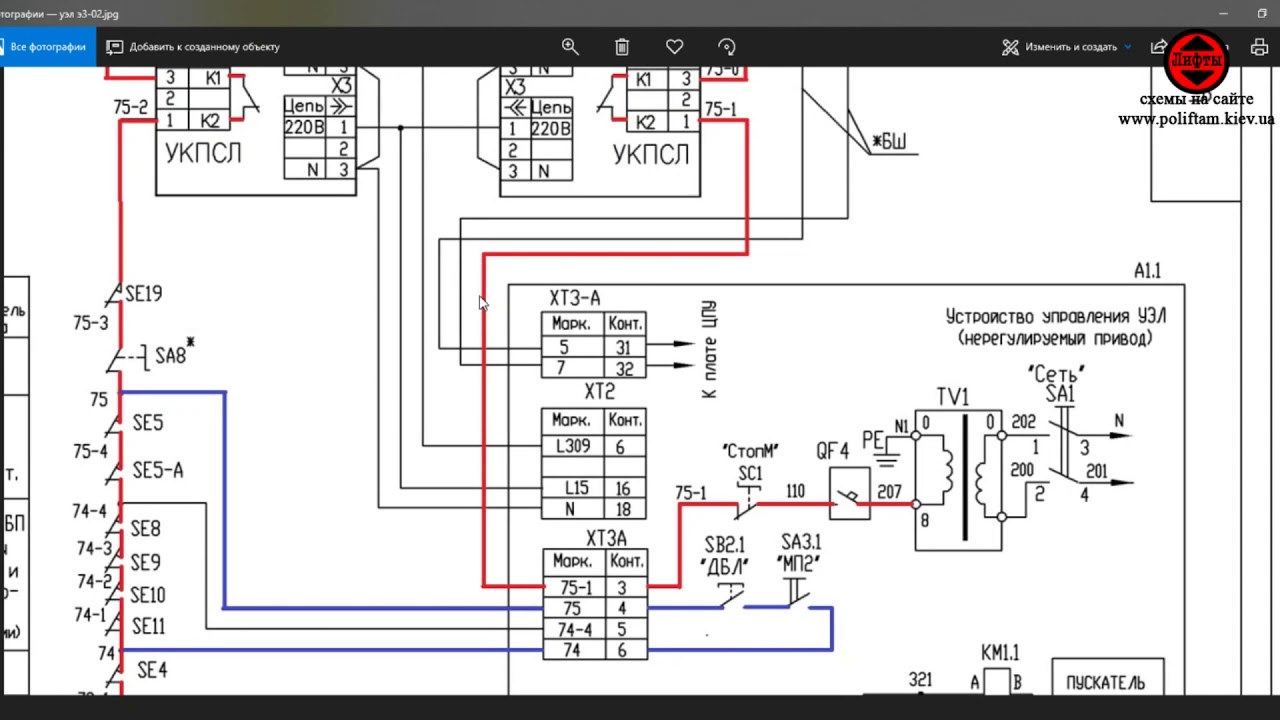Click the SC1 СтопМ button label
1280x720 pixels.
click(x=750, y=463)
